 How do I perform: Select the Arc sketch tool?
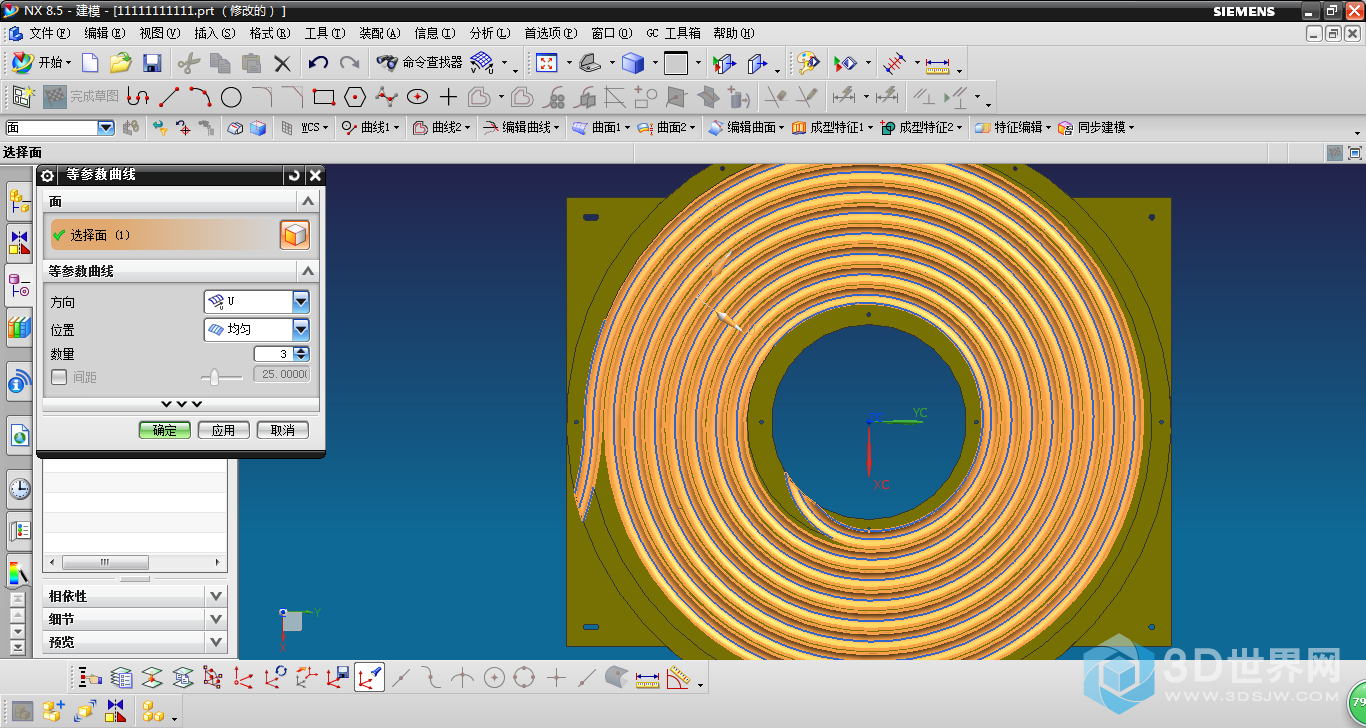[x=200, y=97]
